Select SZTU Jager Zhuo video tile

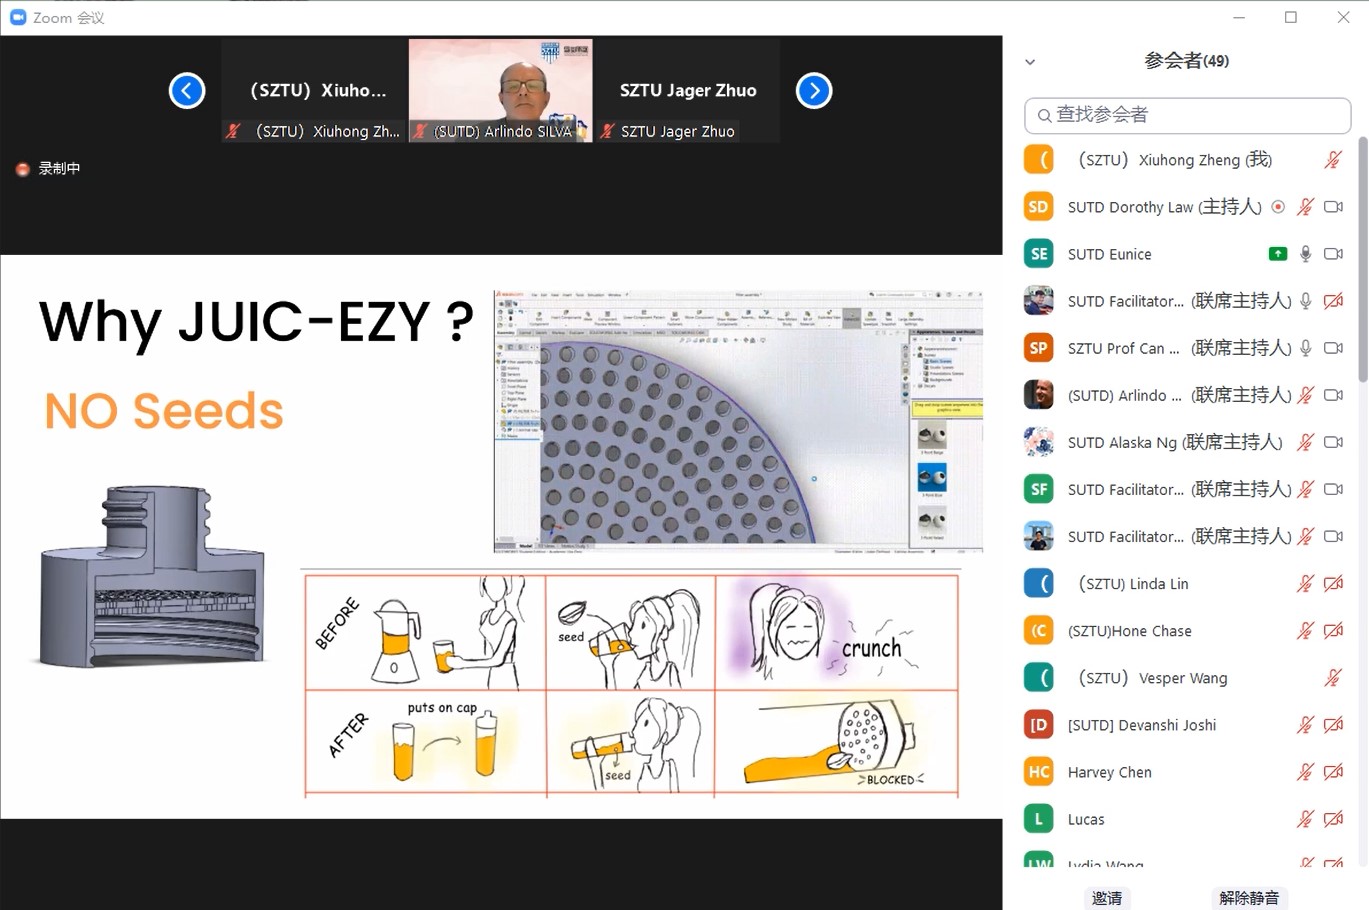pos(687,90)
